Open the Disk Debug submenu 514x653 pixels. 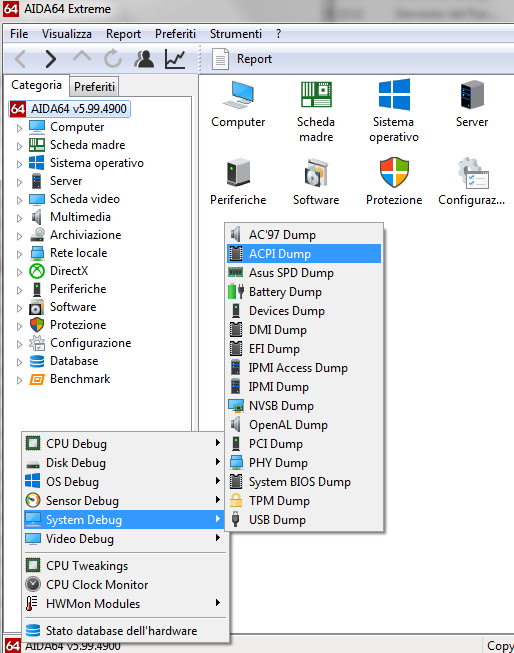(124, 463)
